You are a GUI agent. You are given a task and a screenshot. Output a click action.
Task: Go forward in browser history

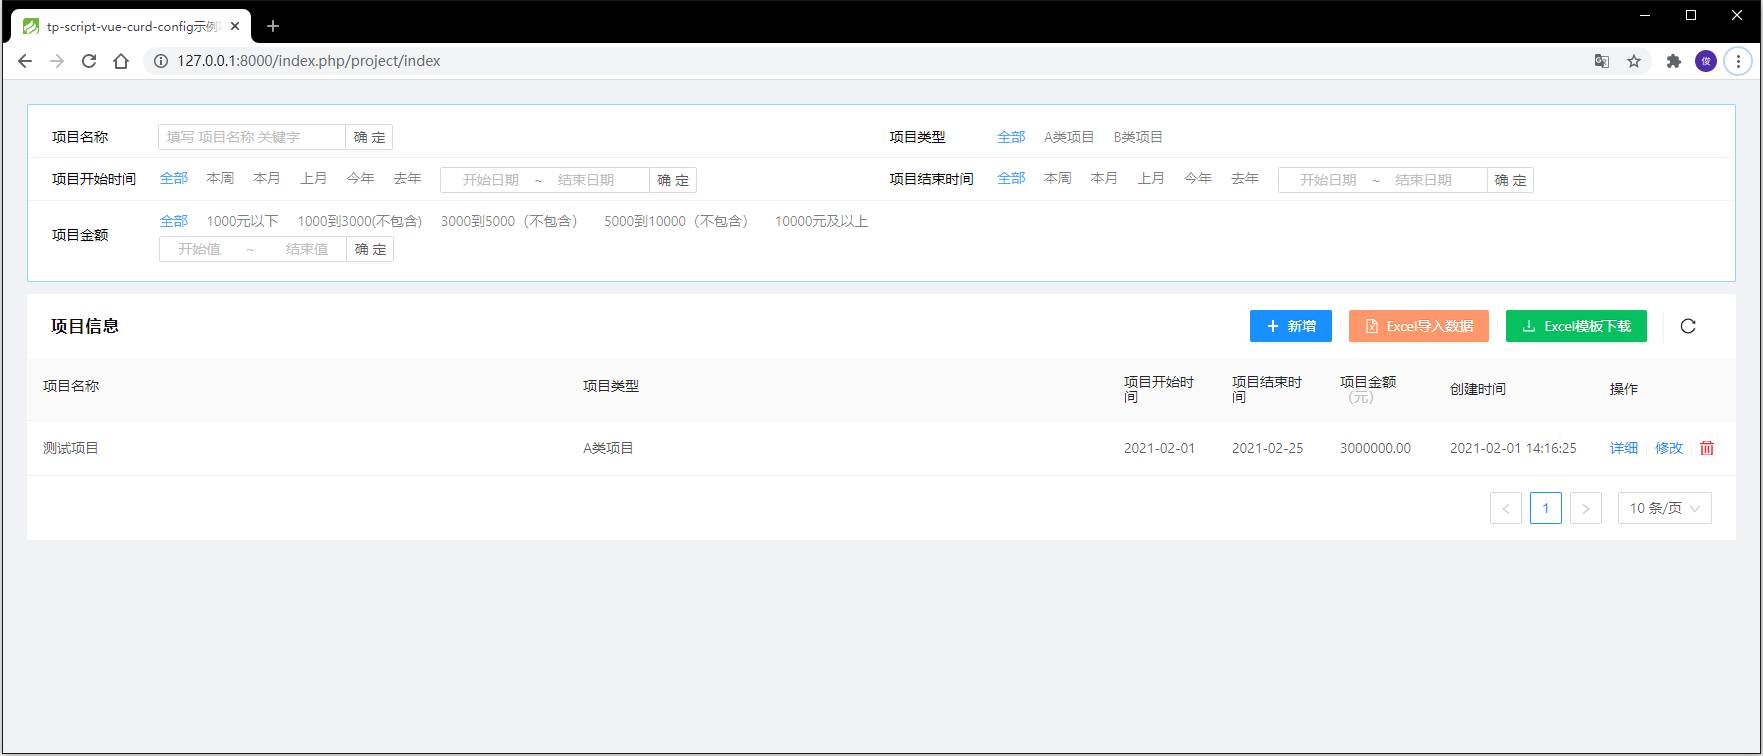pos(57,61)
